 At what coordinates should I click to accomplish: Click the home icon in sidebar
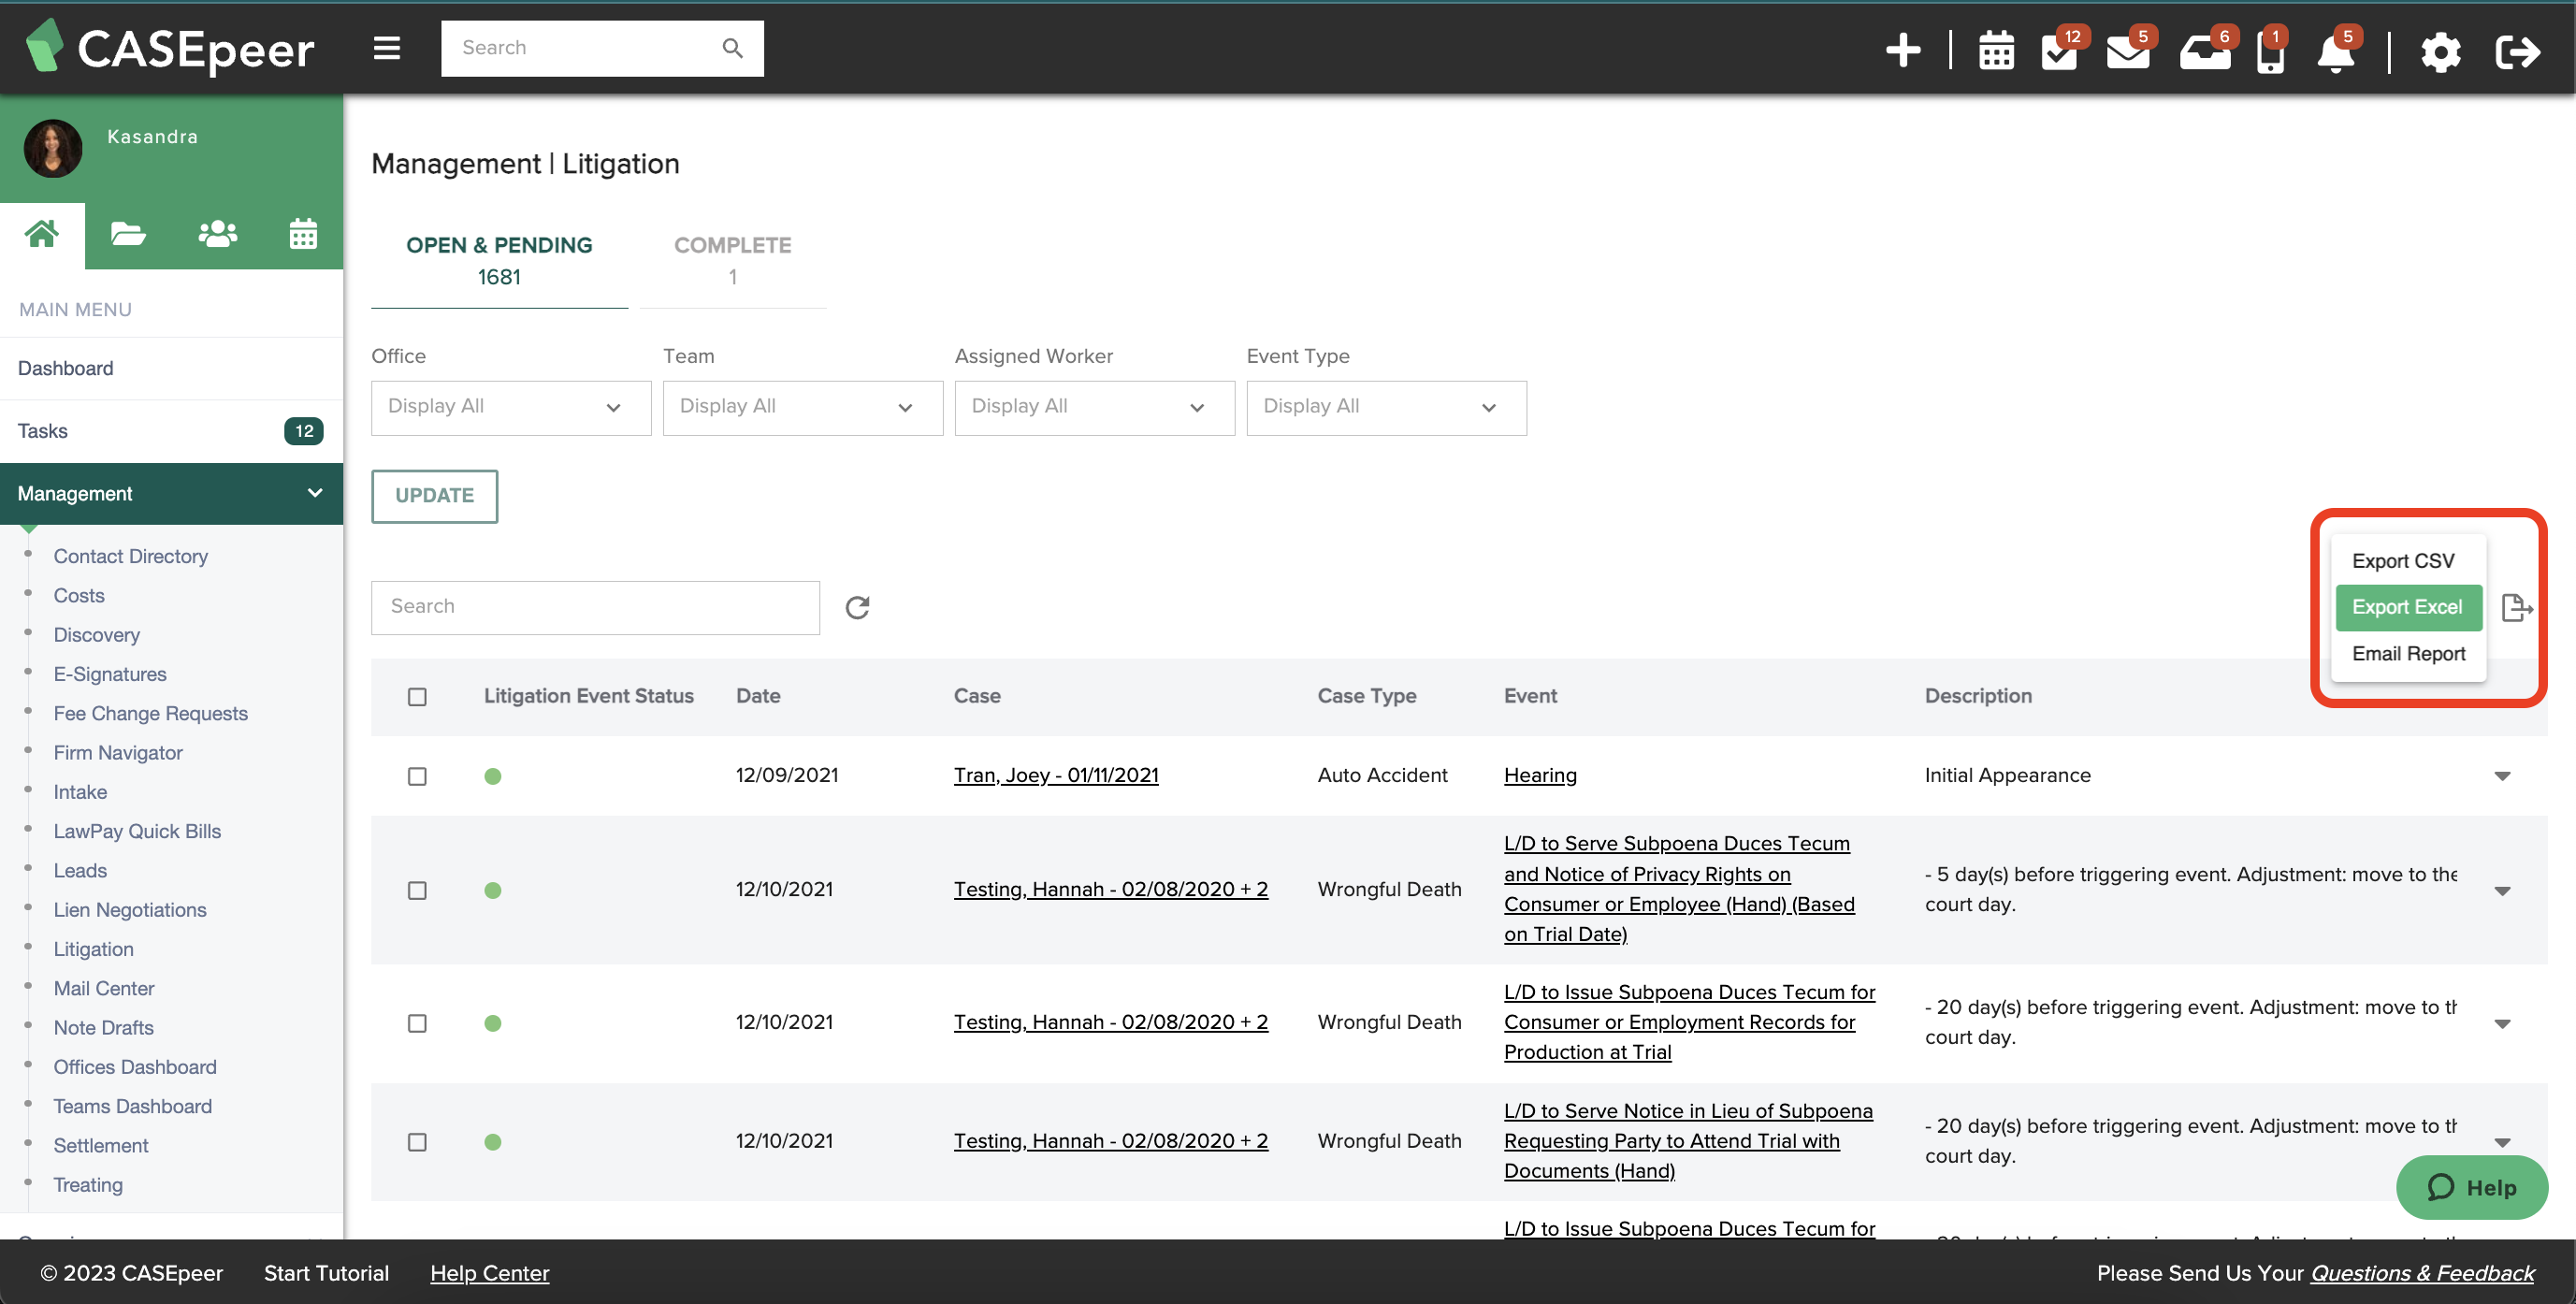coord(42,233)
